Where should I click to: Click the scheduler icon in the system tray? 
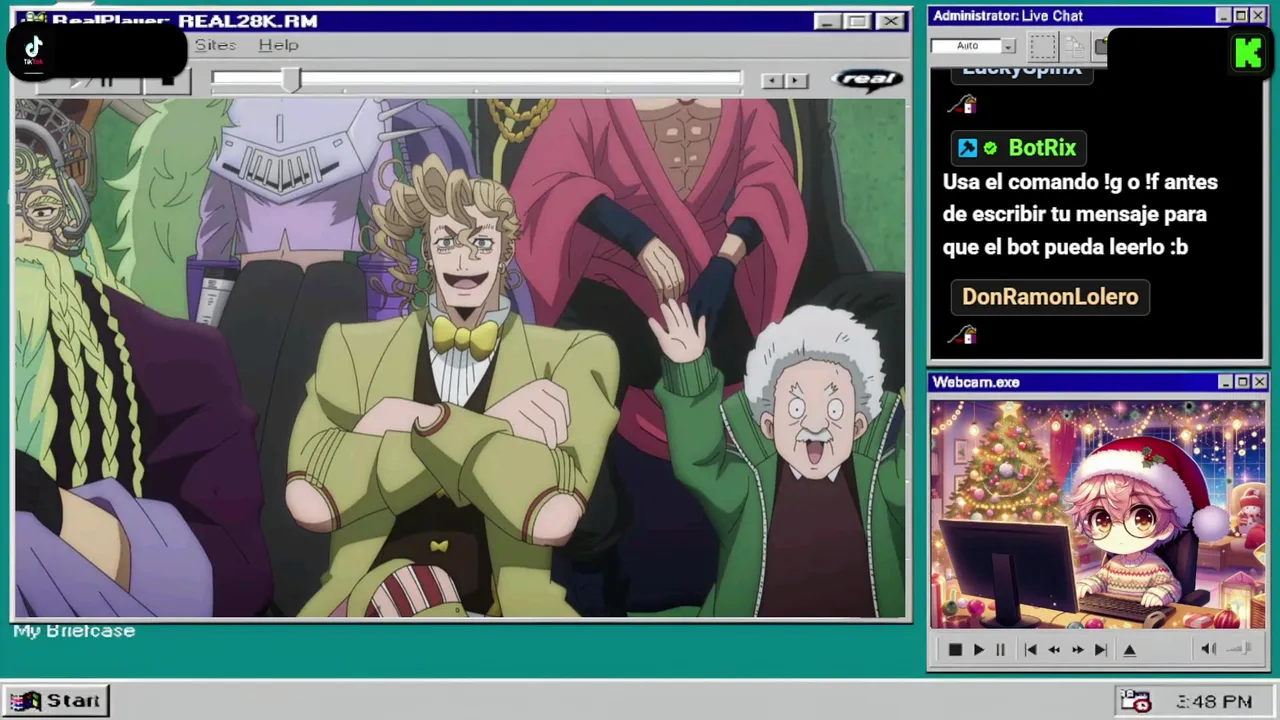click(x=1135, y=701)
